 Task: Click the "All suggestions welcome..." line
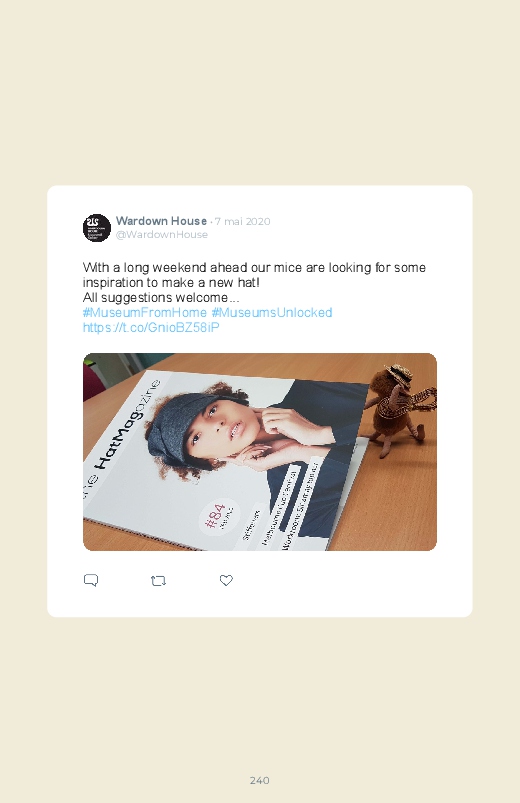[x=161, y=298]
